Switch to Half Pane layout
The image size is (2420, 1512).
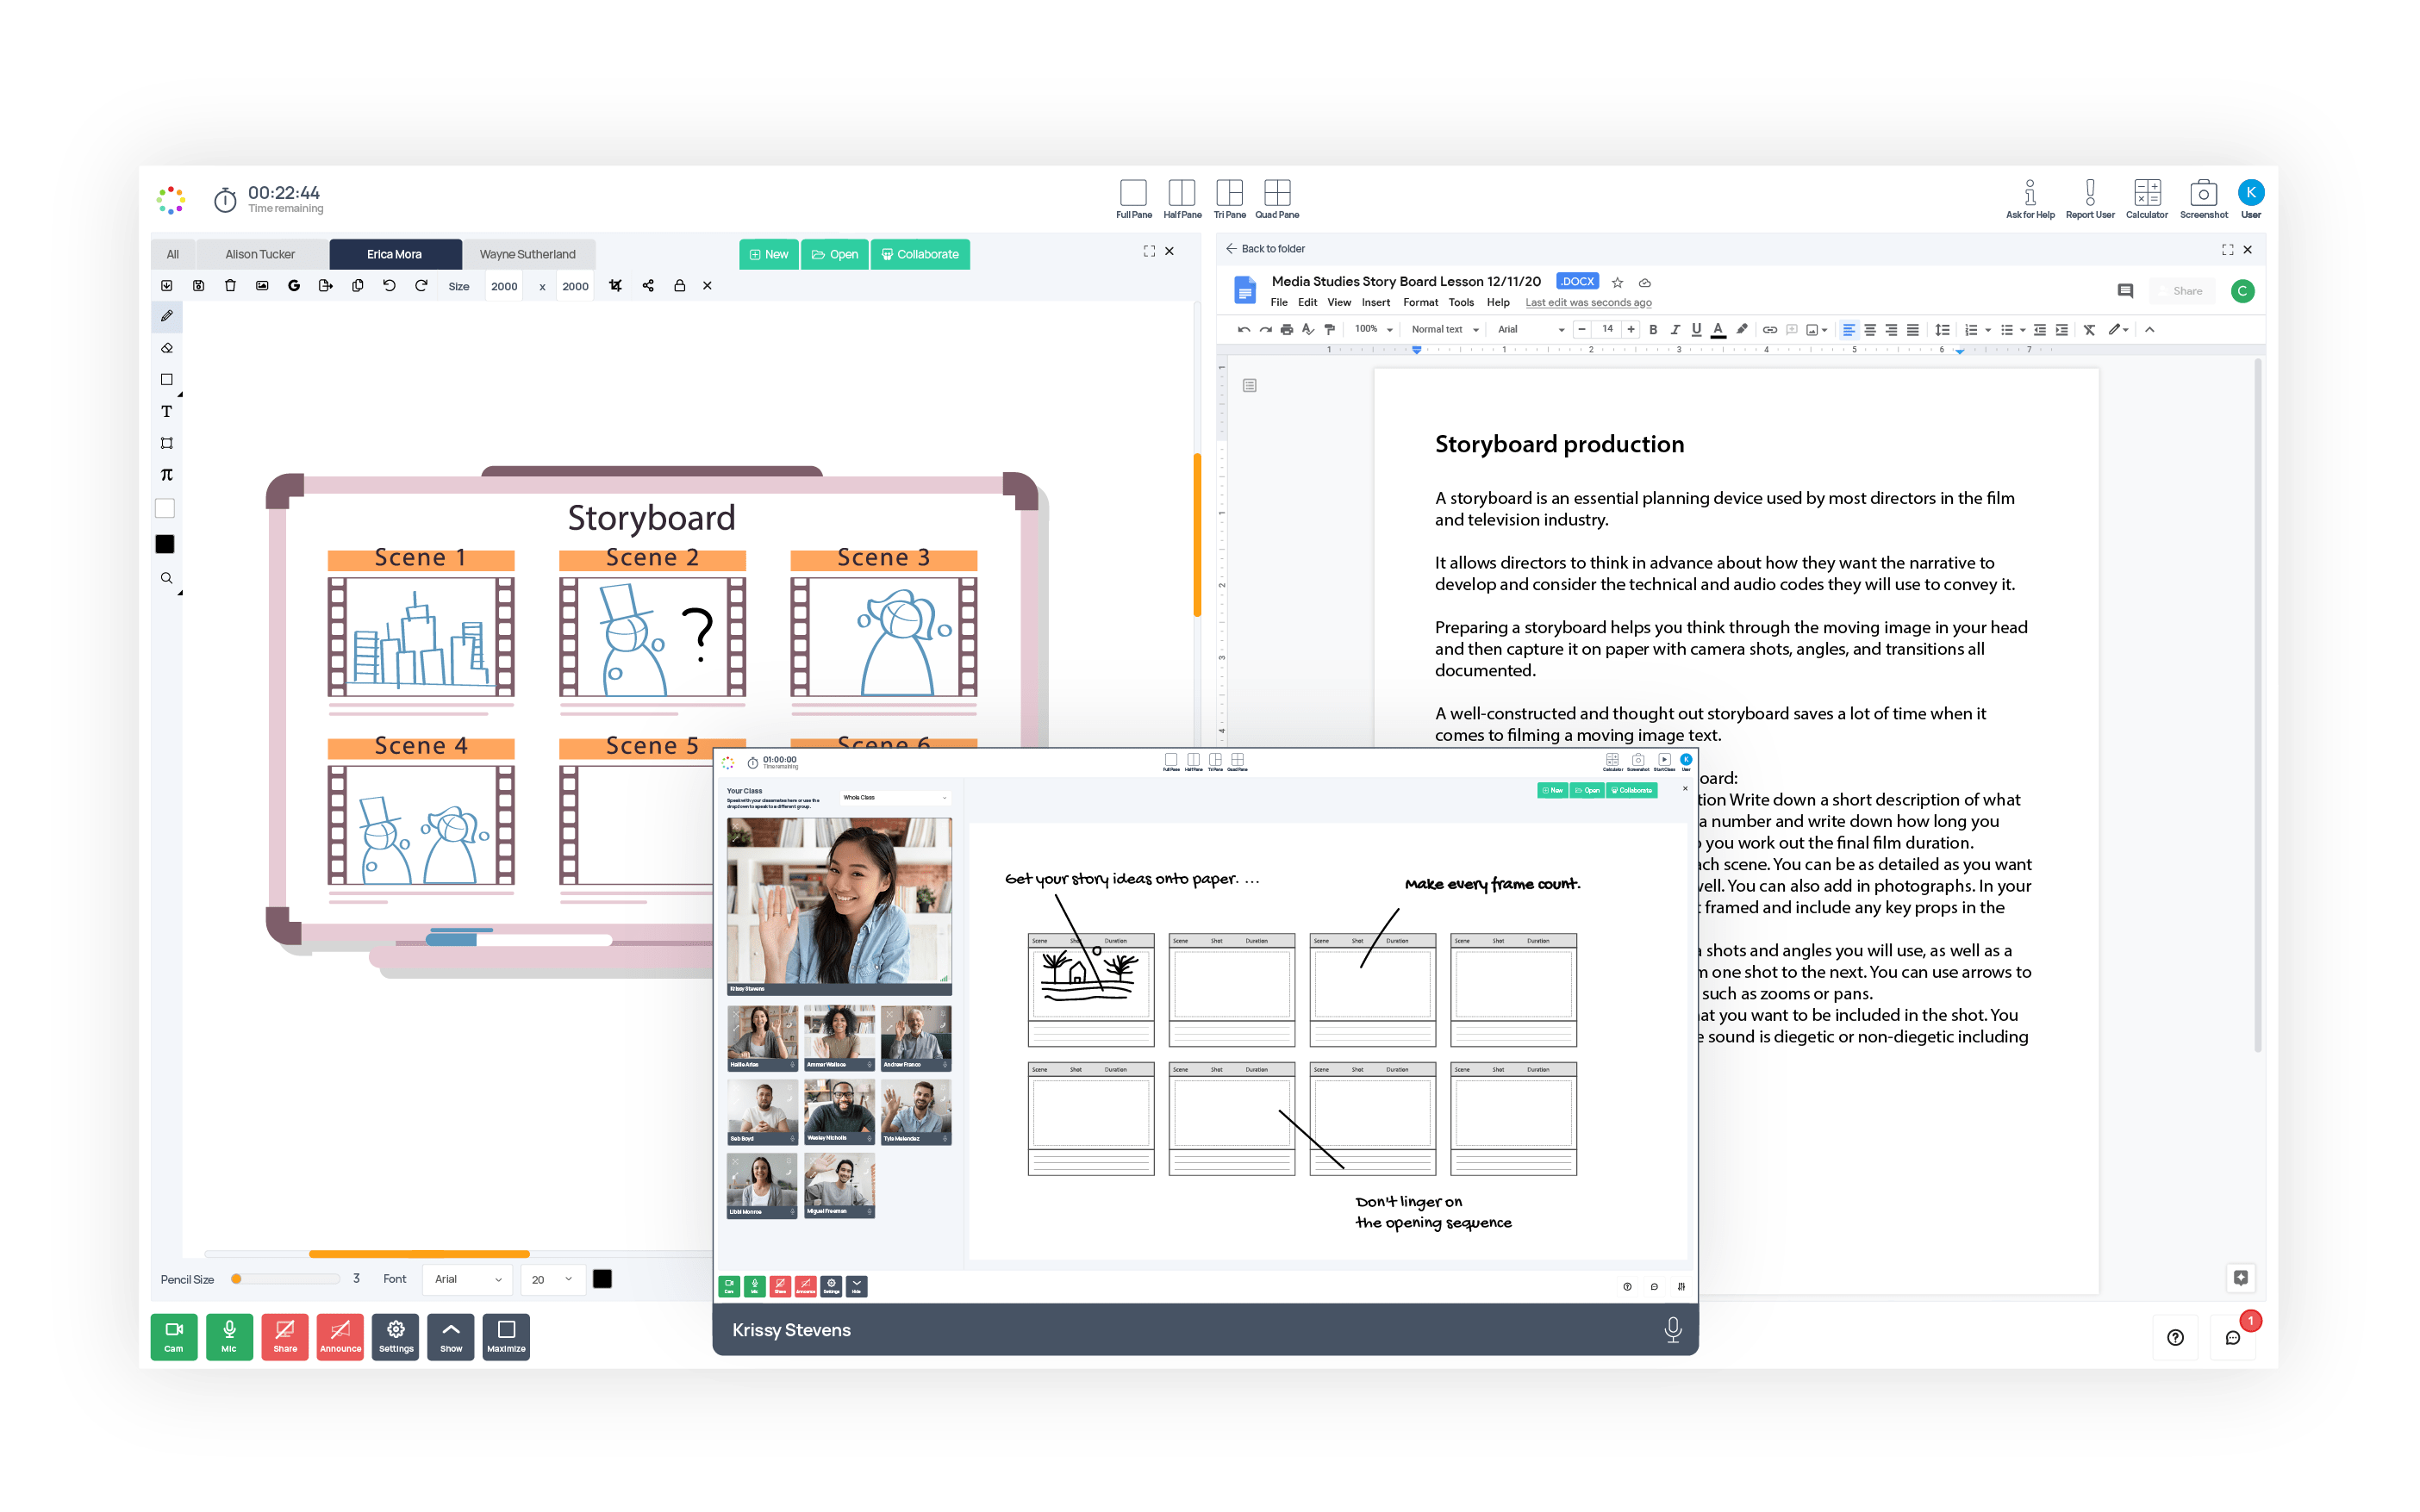point(1182,199)
